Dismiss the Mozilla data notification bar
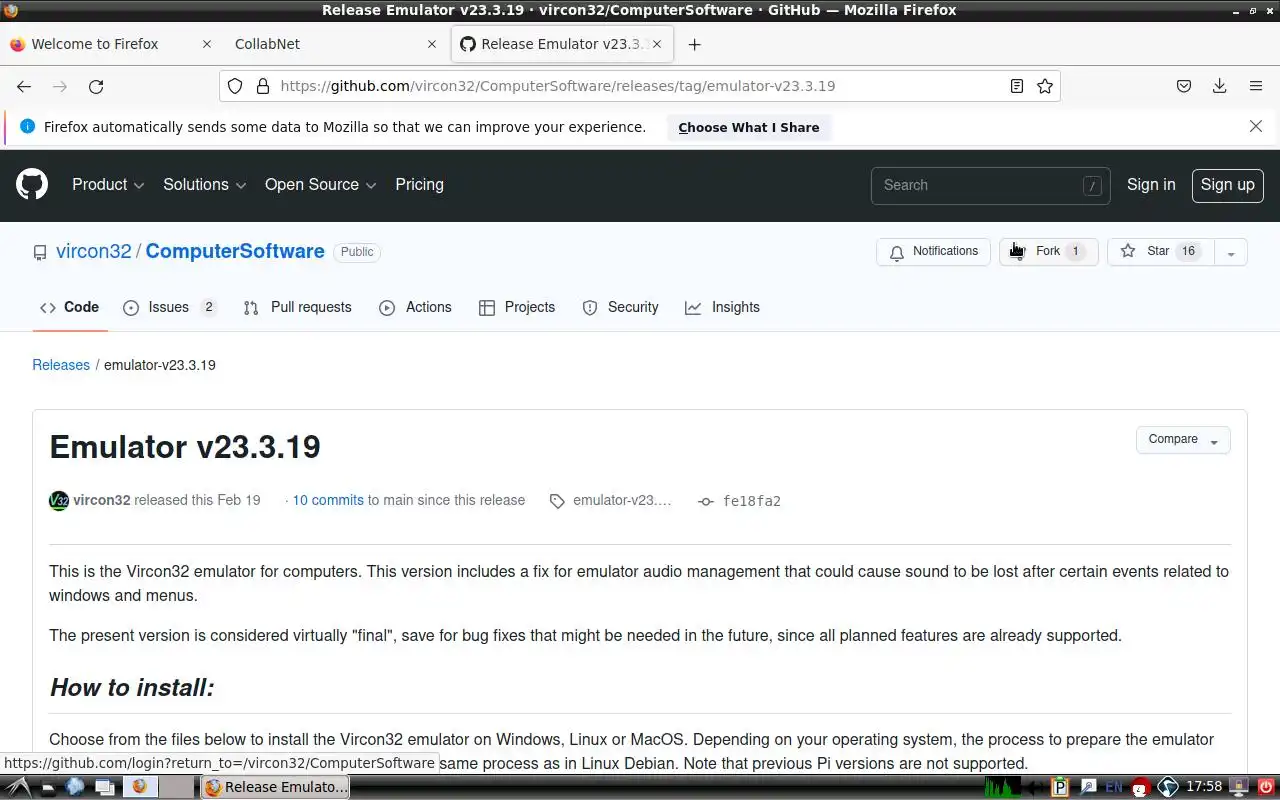Screen dimensions: 1280x800 [1256, 126]
